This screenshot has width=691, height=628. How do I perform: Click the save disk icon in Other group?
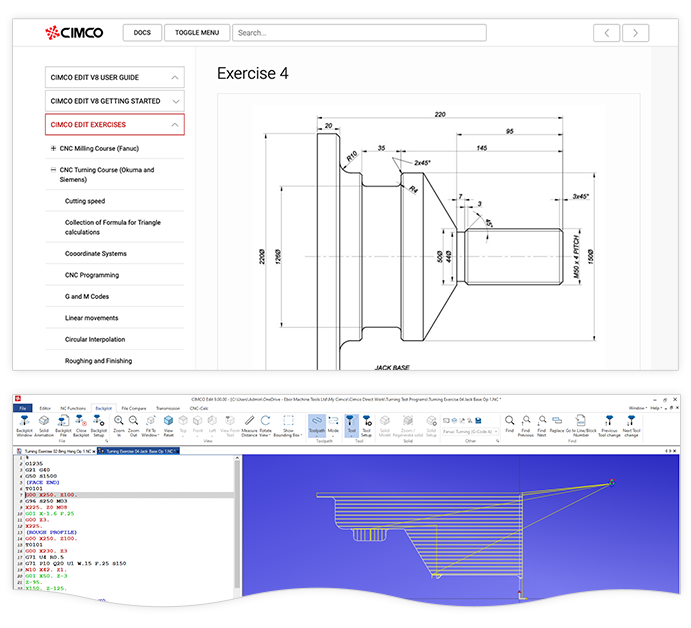[x=479, y=420]
